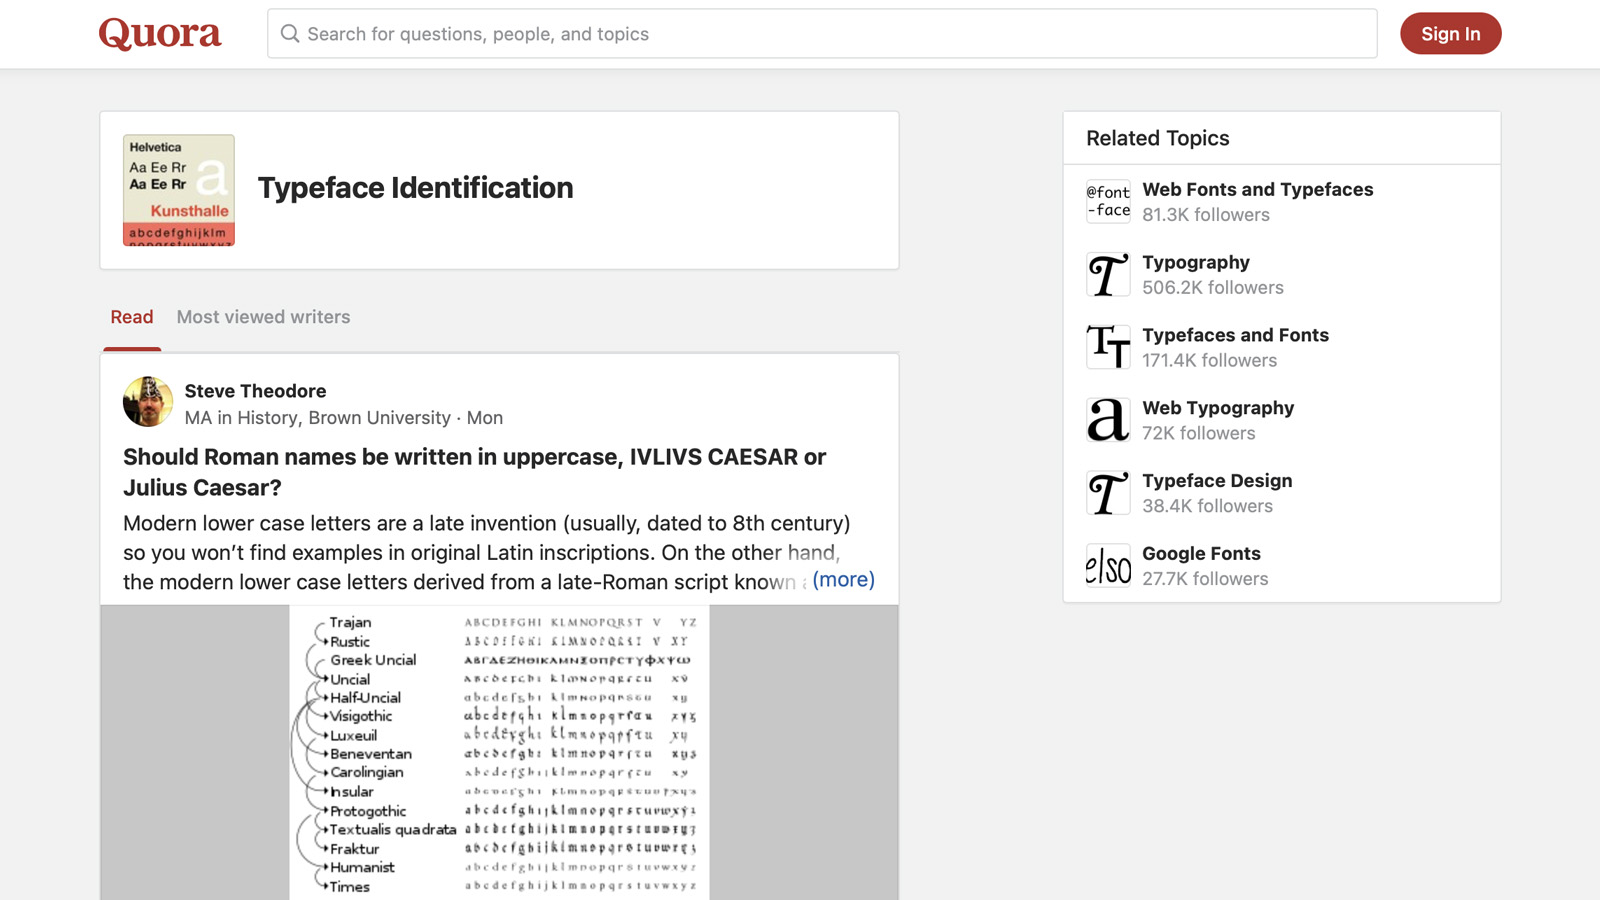Open Typefaces and Fonts topic link

coord(1235,335)
